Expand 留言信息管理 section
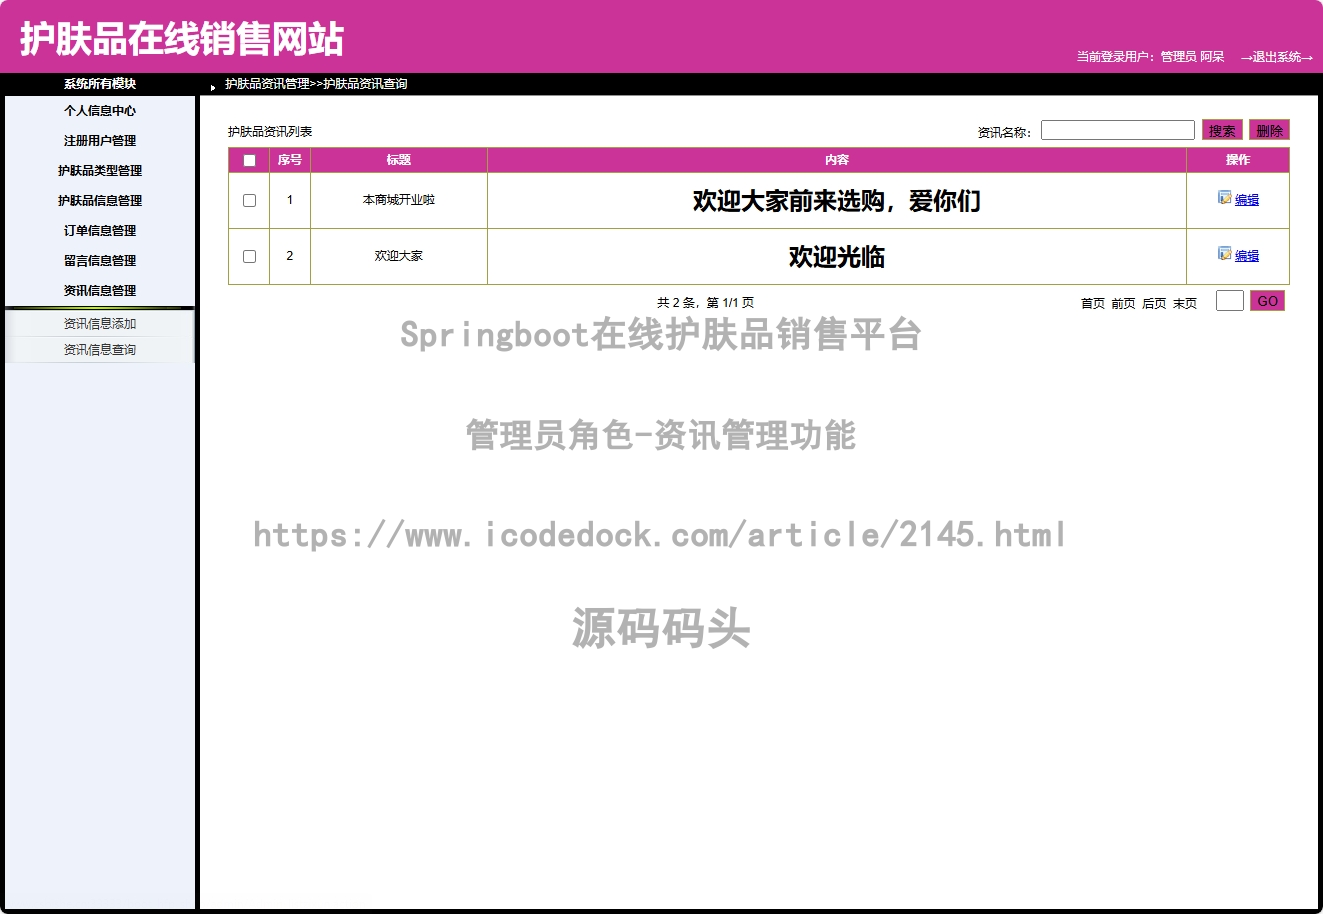The image size is (1323, 914). pos(100,261)
